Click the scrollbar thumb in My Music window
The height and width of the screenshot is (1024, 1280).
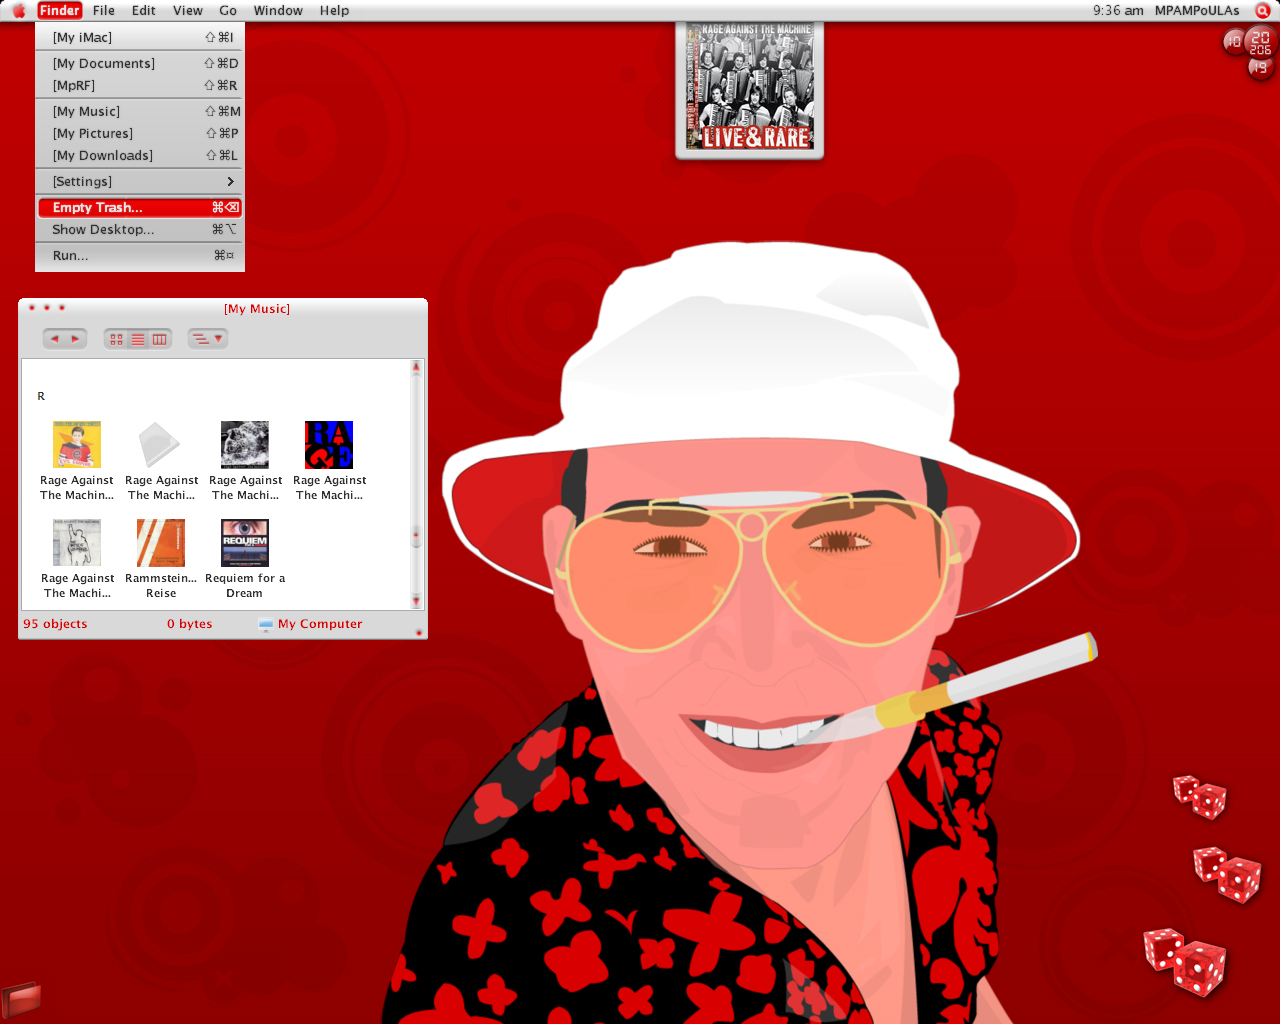pyautogui.click(x=416, y=537)
